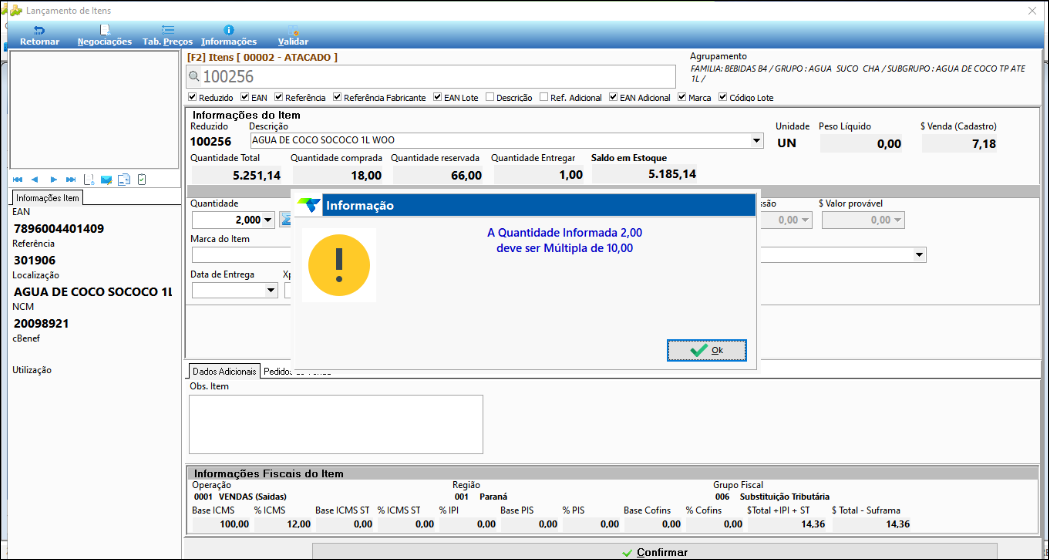Click the envelope email icon
This screenshot has width=1049, height=560.
tap(106, 179)
